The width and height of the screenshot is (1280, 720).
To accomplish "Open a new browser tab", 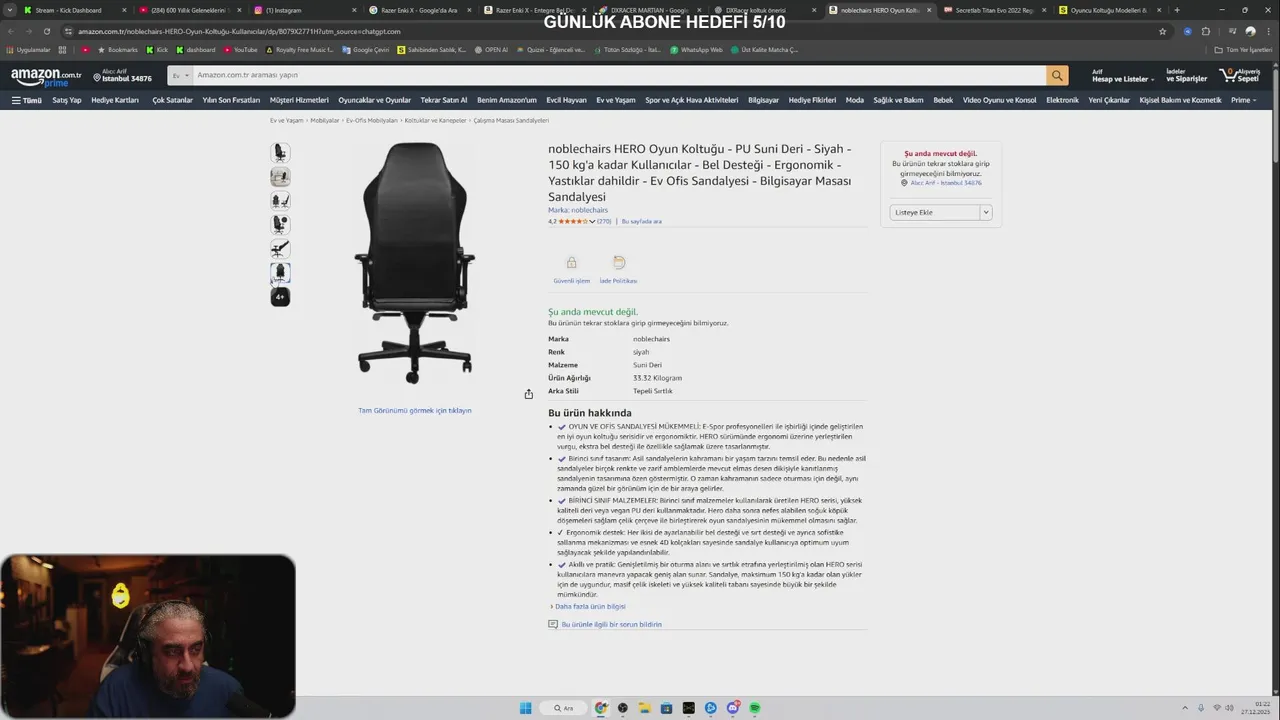I will (1176, 10).
